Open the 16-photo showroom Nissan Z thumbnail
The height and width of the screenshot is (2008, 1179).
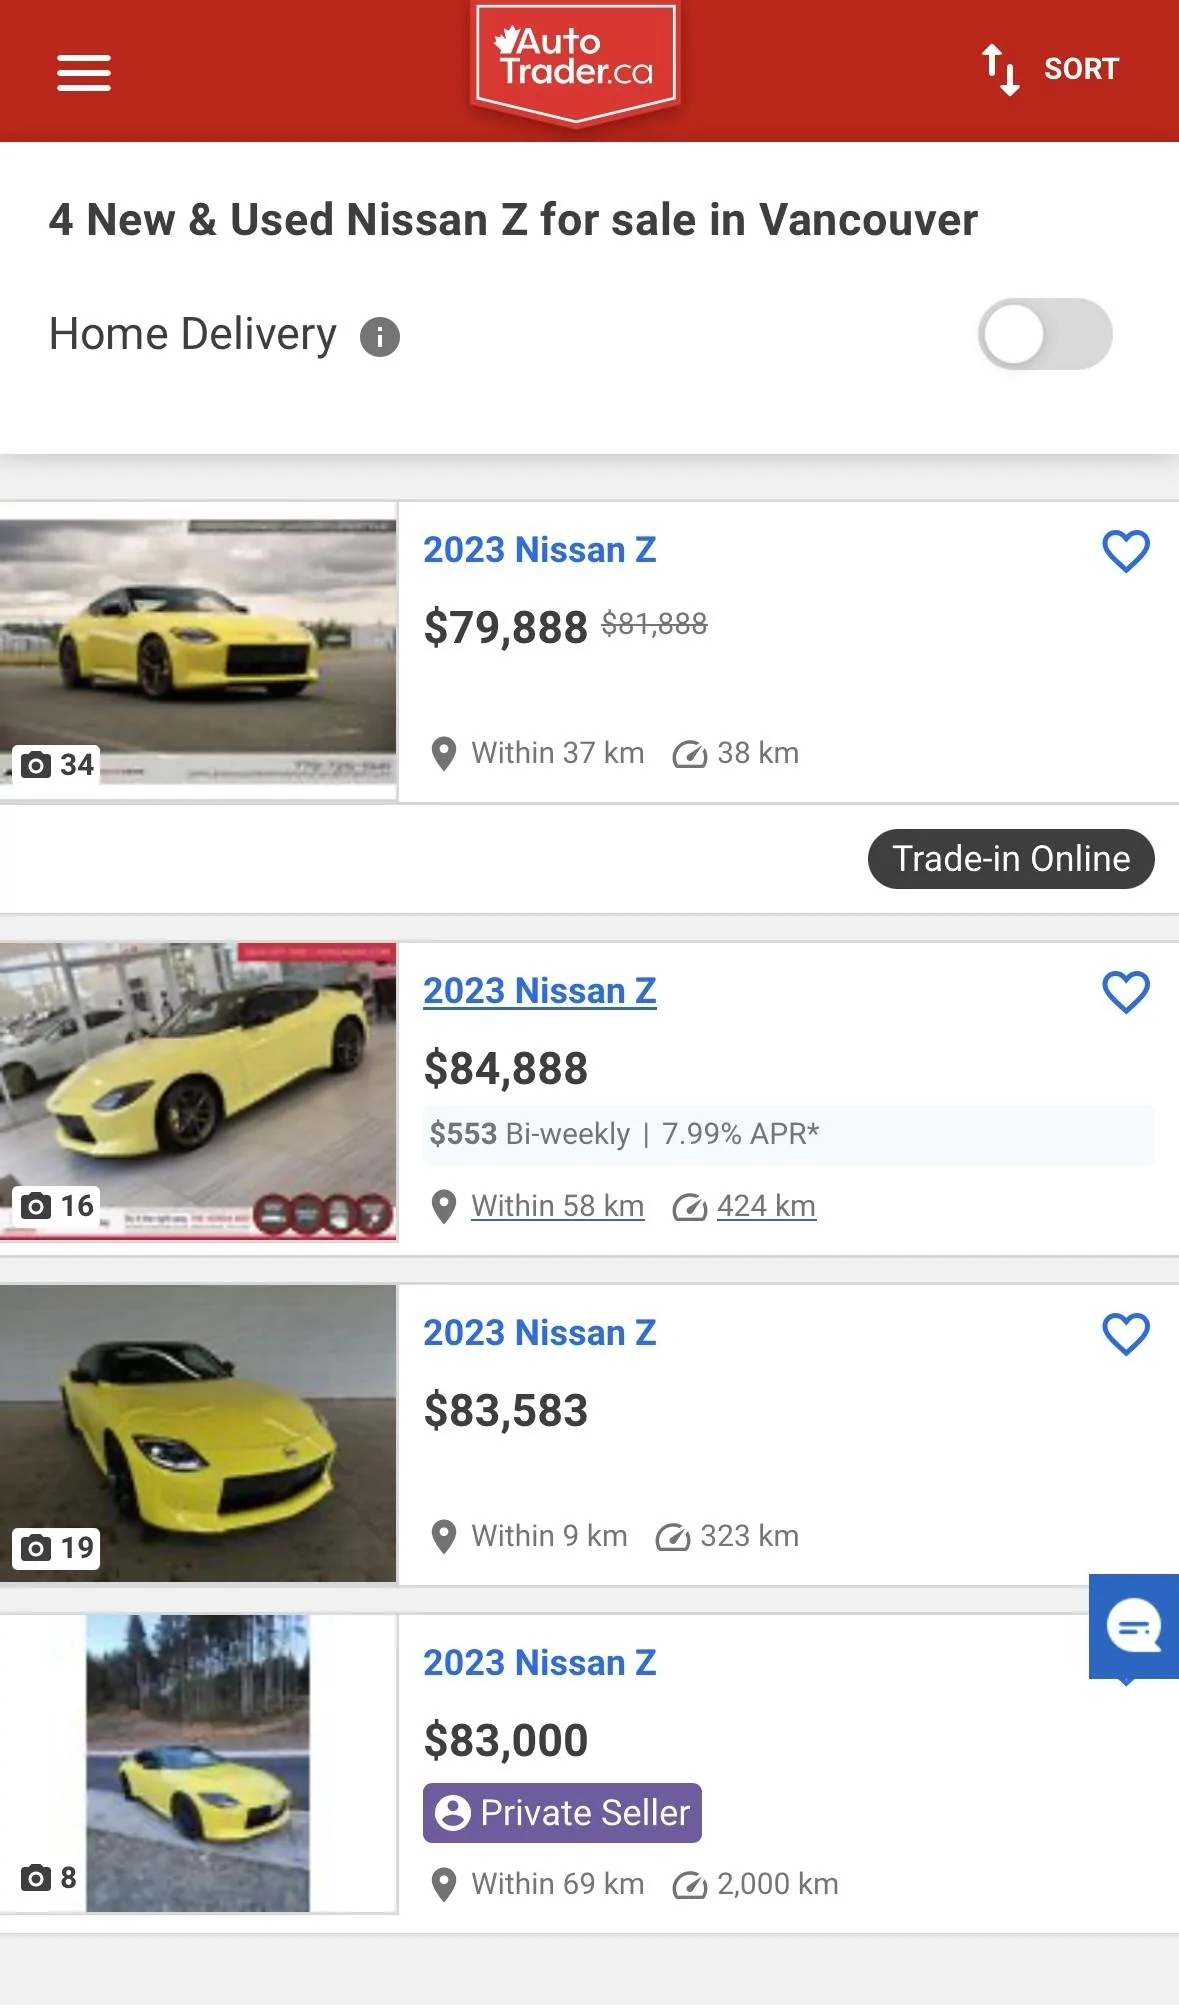198,1091
